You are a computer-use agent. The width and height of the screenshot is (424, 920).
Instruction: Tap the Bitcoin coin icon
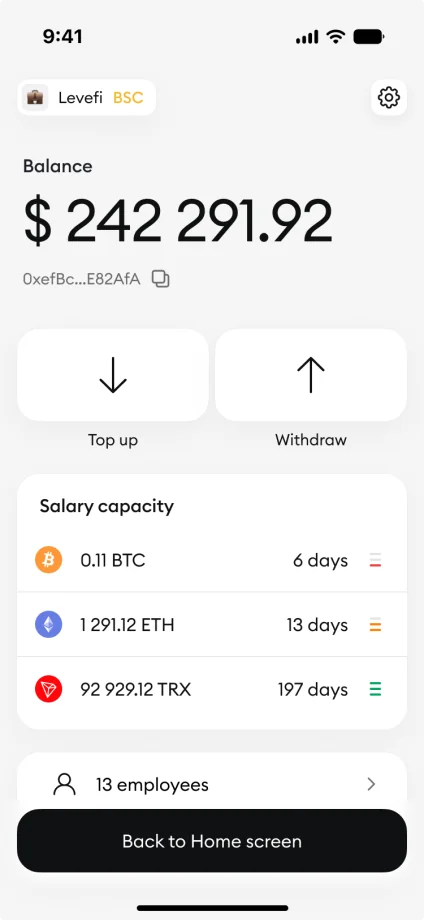coord(49,560)
